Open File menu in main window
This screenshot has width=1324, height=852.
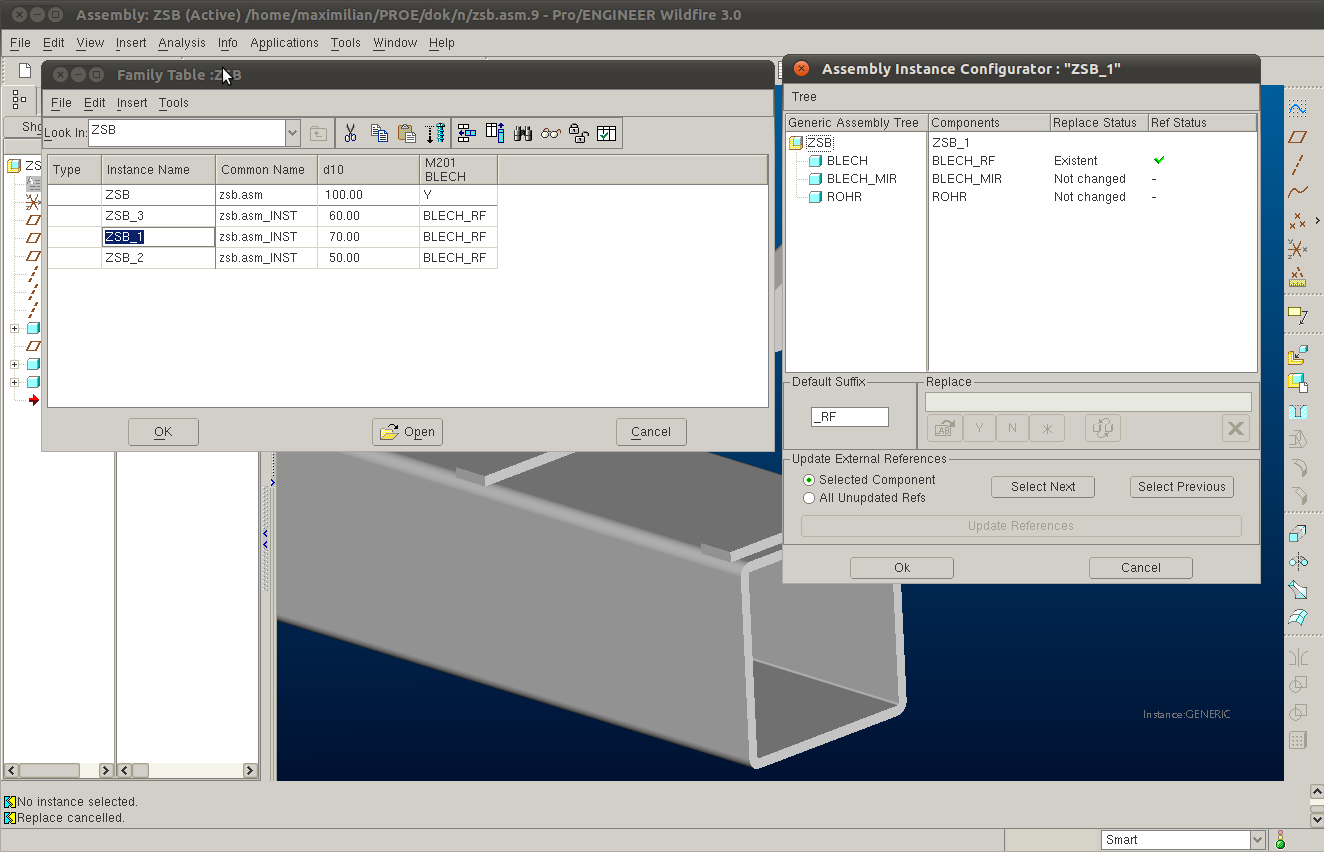(x=20, y=43)
